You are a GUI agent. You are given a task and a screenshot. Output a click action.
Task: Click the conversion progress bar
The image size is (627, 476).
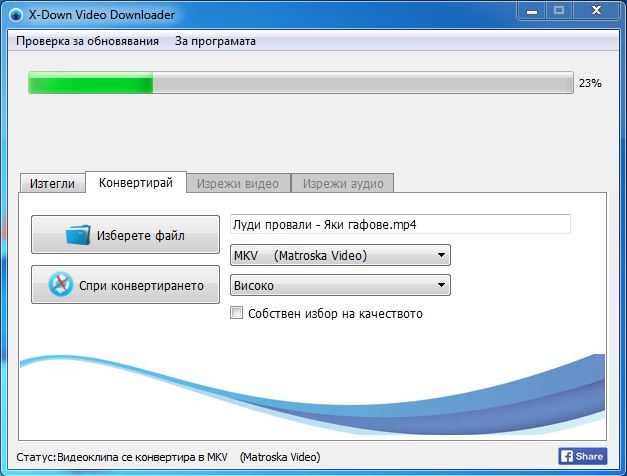click(301, 83)
